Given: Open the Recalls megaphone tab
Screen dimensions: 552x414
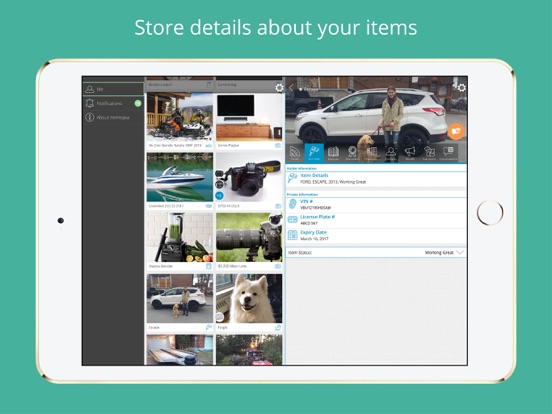Looking at the screenshot, I should (409, 153).
